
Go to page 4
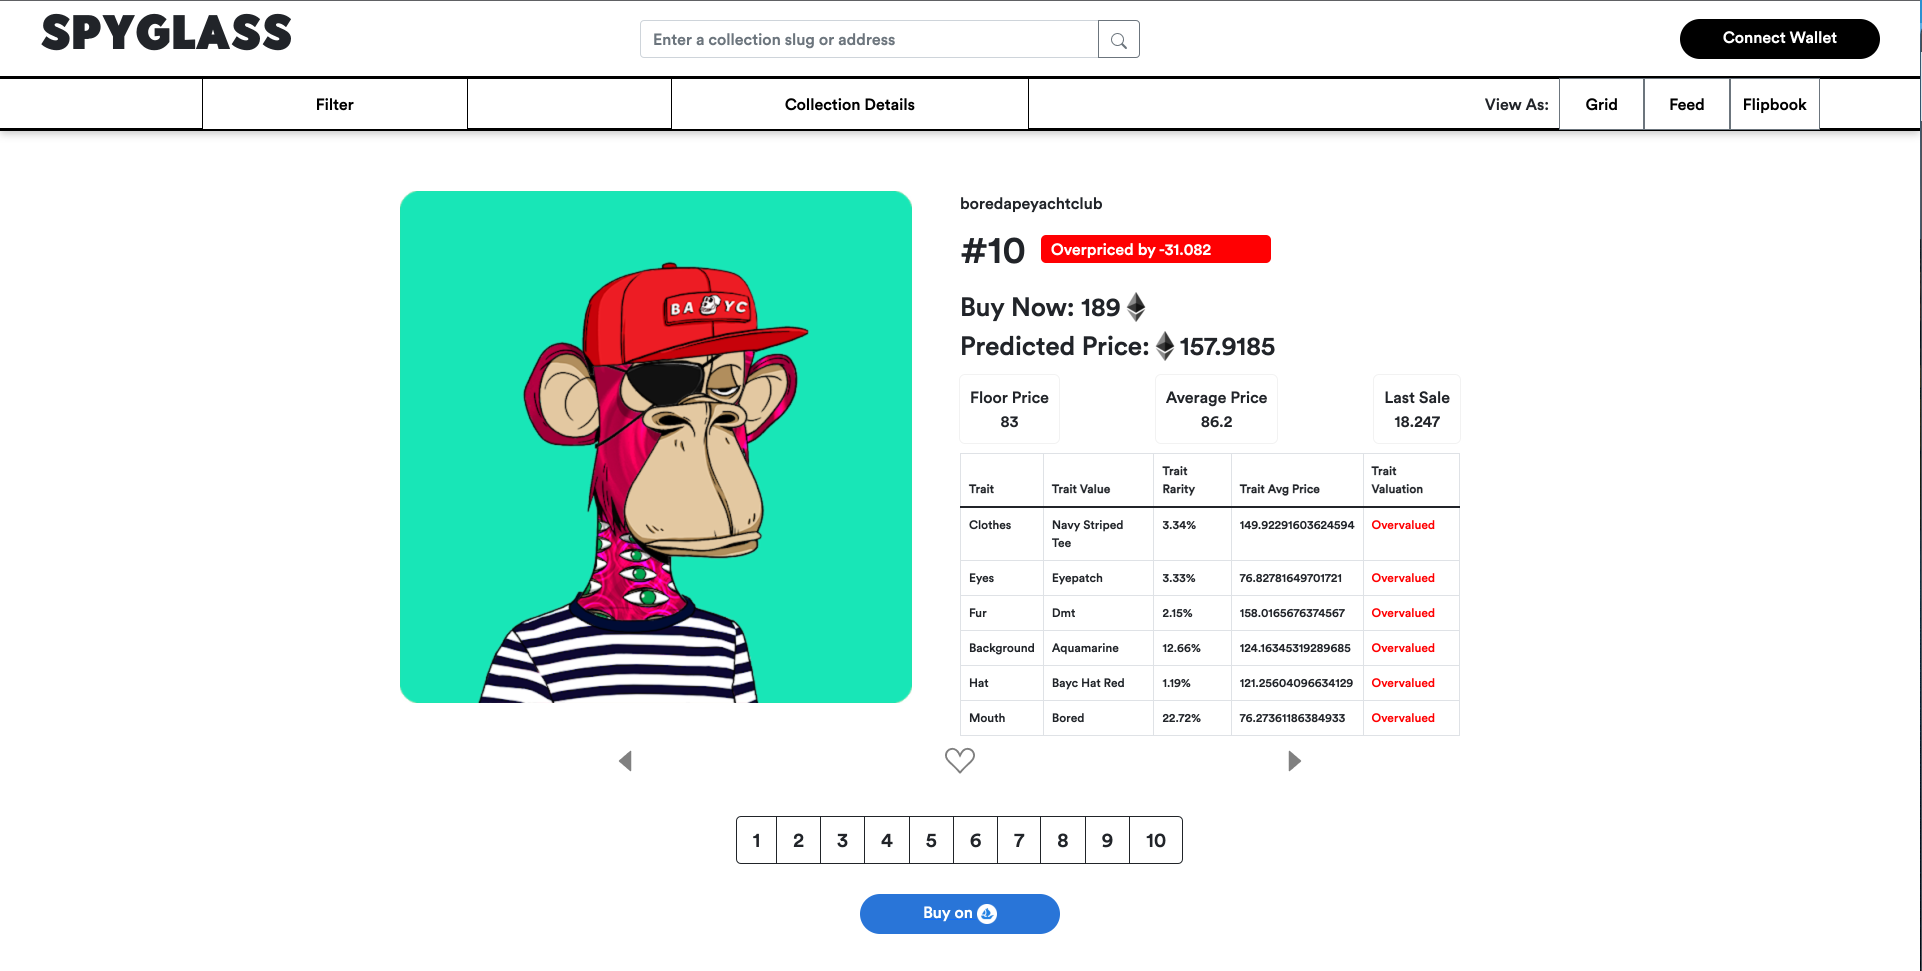coord(887,840)
